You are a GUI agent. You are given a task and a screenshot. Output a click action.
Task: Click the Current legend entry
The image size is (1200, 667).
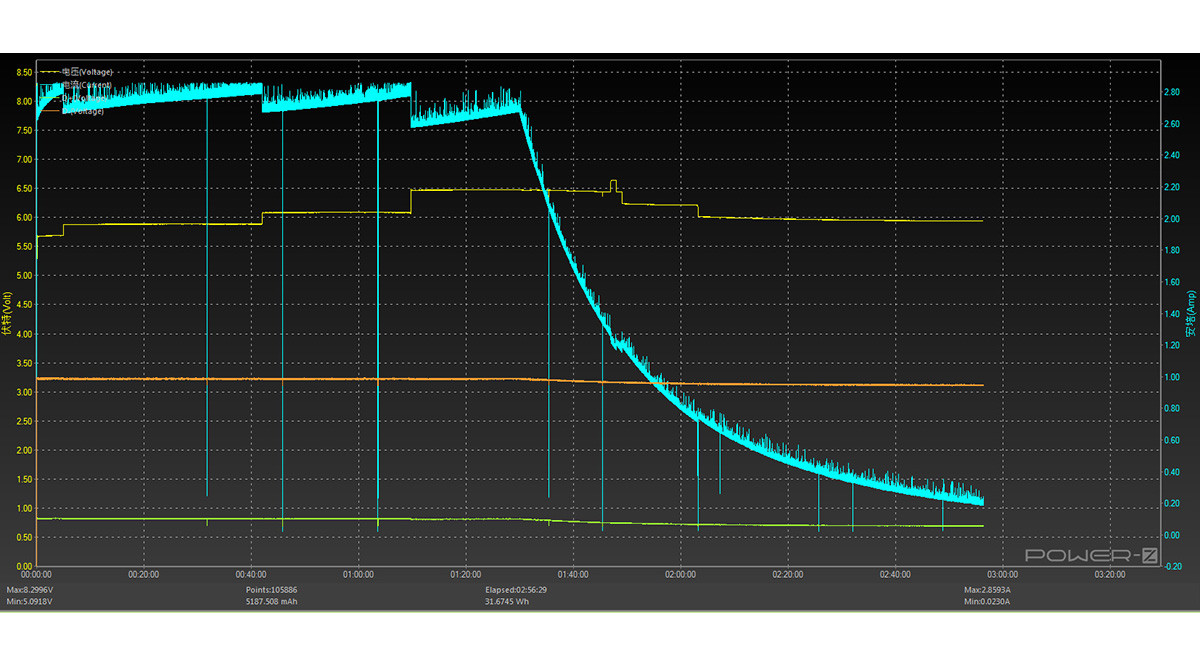click(x=86, y=85)
